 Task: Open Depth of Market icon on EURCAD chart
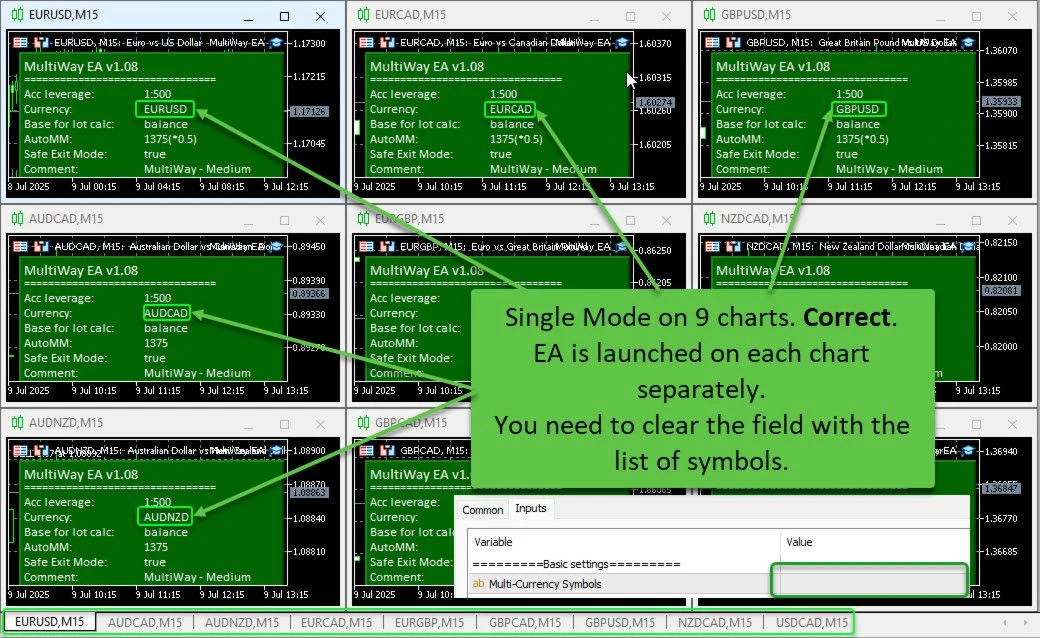click(387, 43)
